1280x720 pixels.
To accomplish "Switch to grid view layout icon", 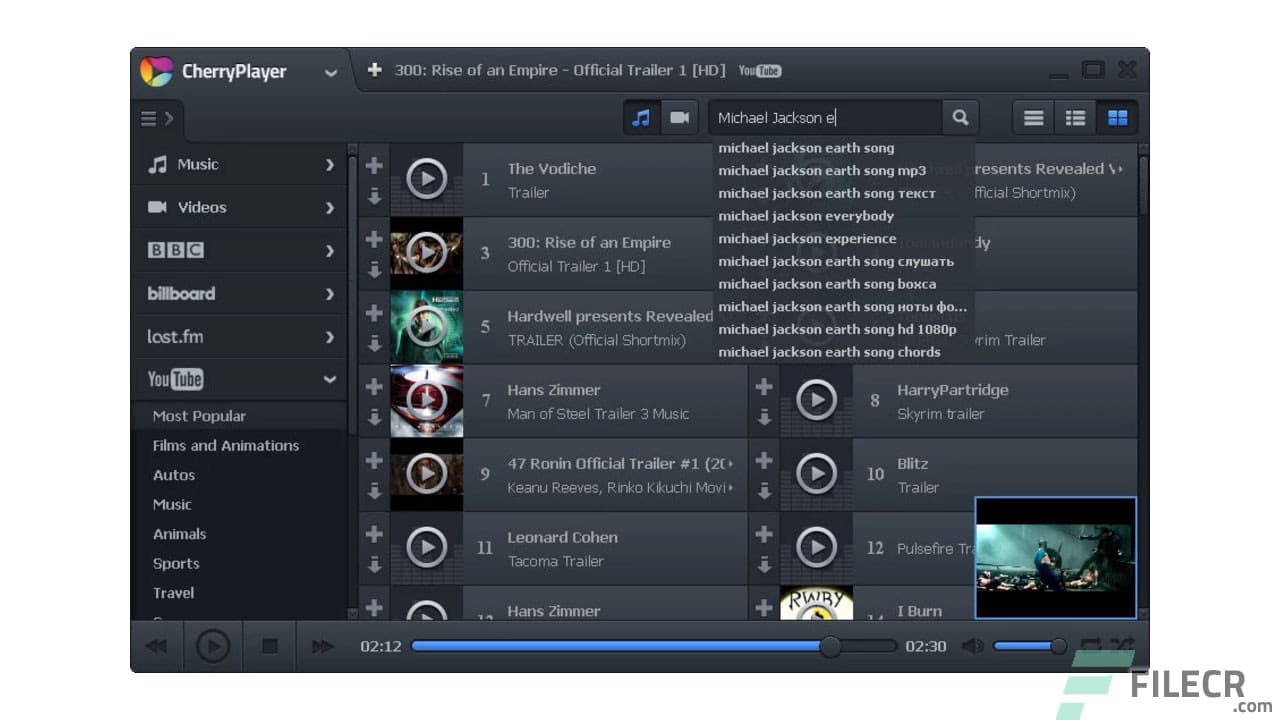I will [1117, 117].
